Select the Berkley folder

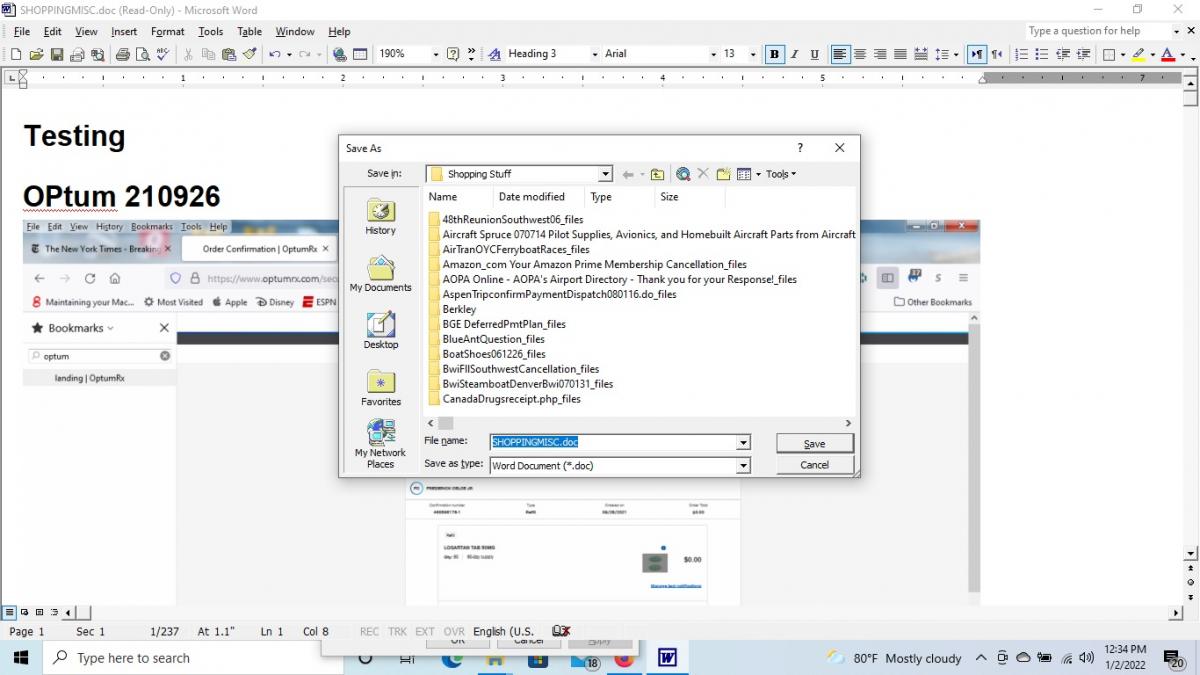(459, 309)
